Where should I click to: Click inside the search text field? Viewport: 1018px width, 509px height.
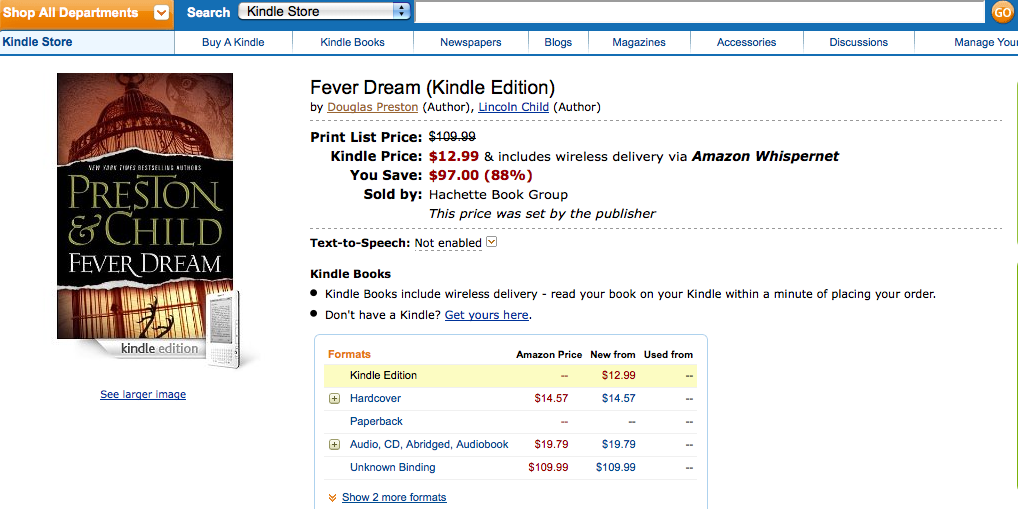pos(700,12)
